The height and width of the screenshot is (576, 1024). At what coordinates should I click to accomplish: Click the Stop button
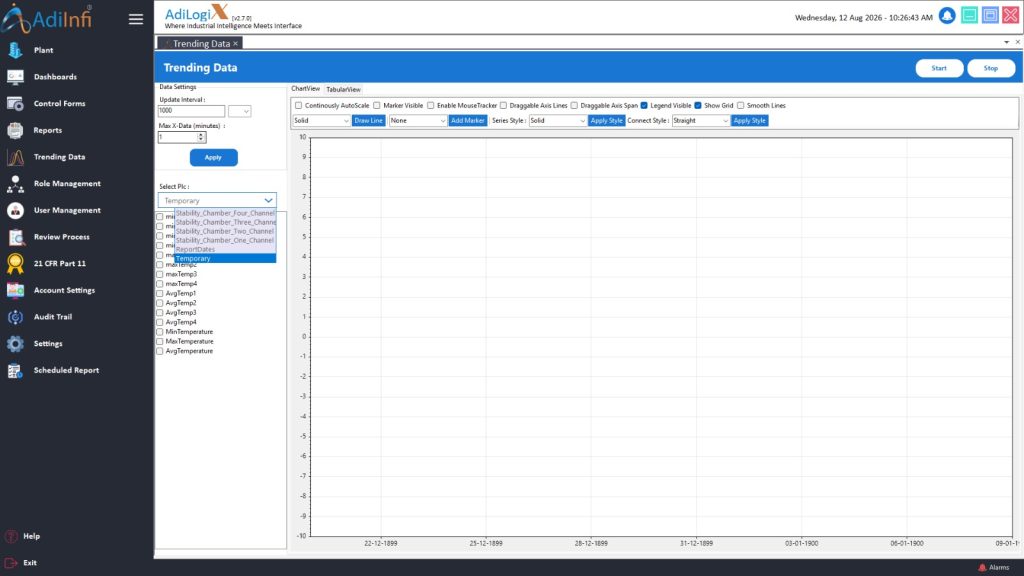tap(991, 69)
